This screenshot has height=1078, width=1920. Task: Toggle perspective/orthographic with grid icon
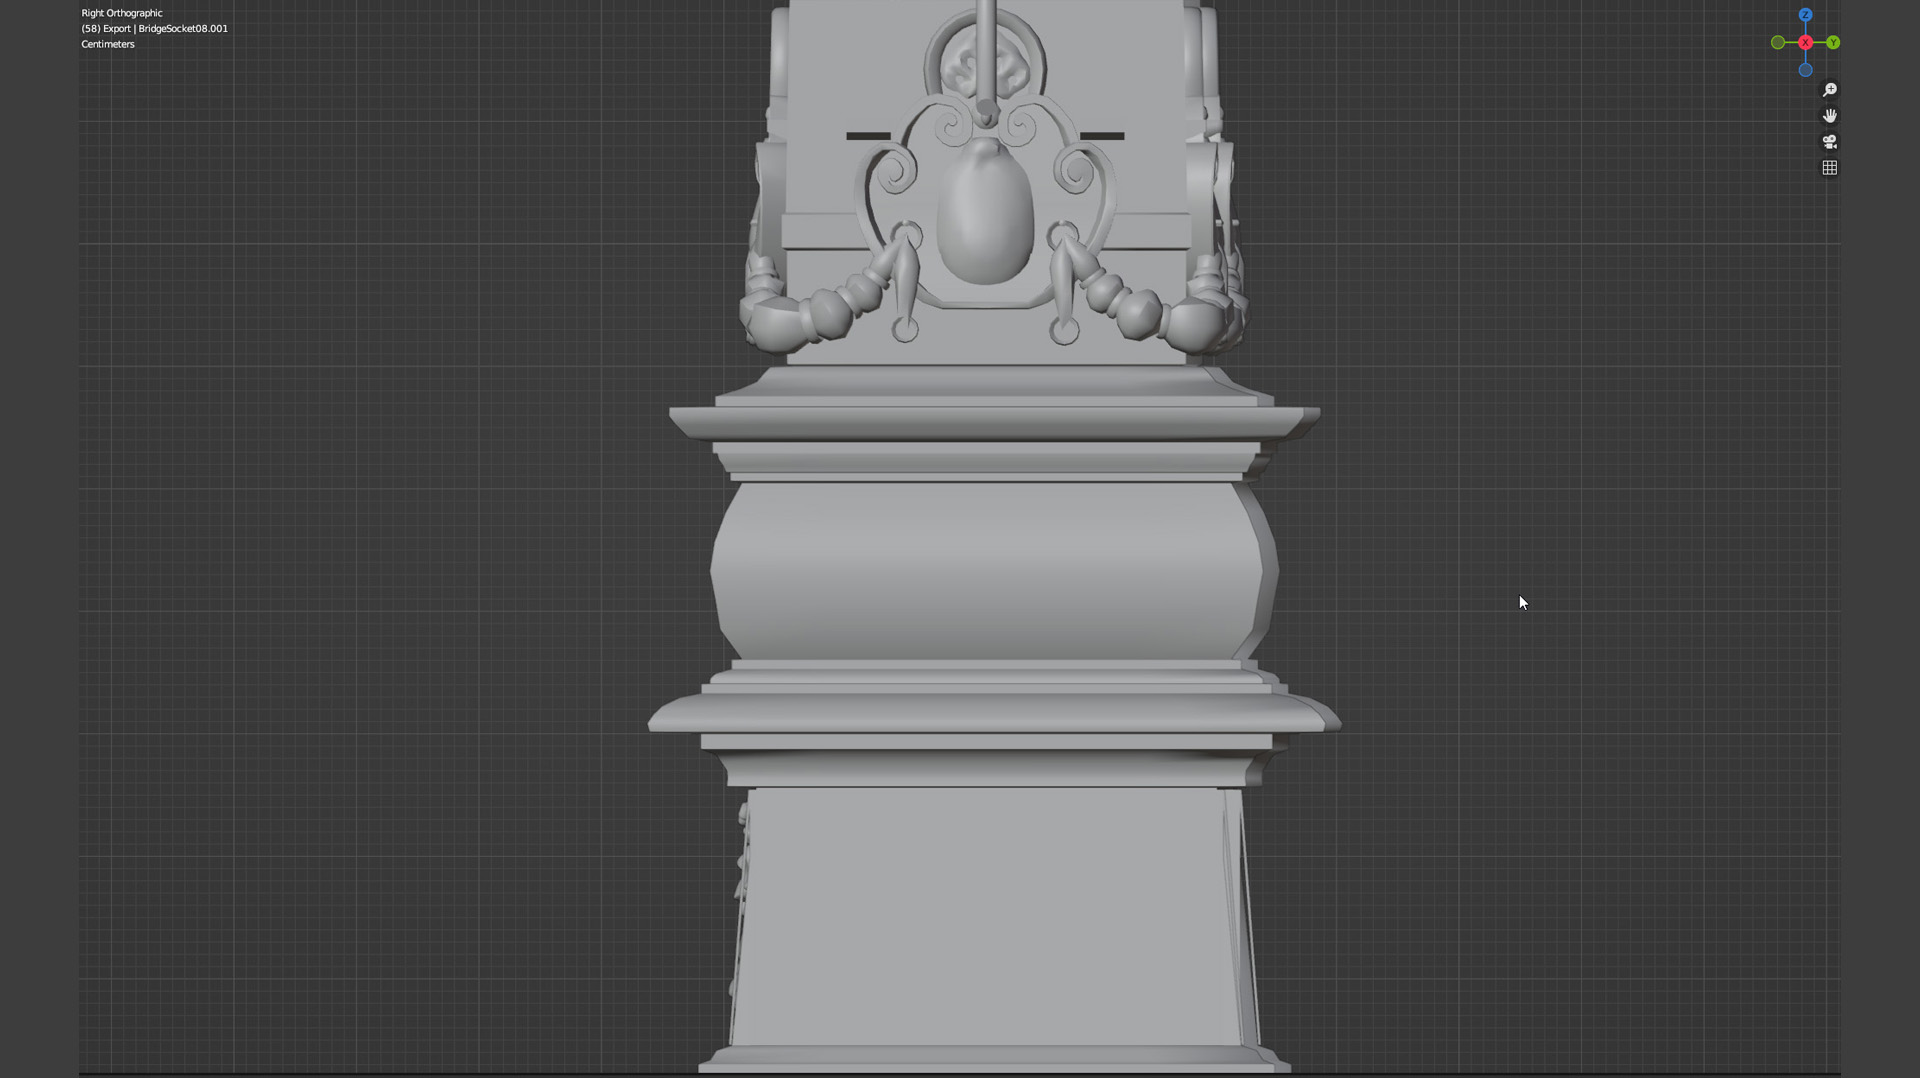[x=1829, y=168]
